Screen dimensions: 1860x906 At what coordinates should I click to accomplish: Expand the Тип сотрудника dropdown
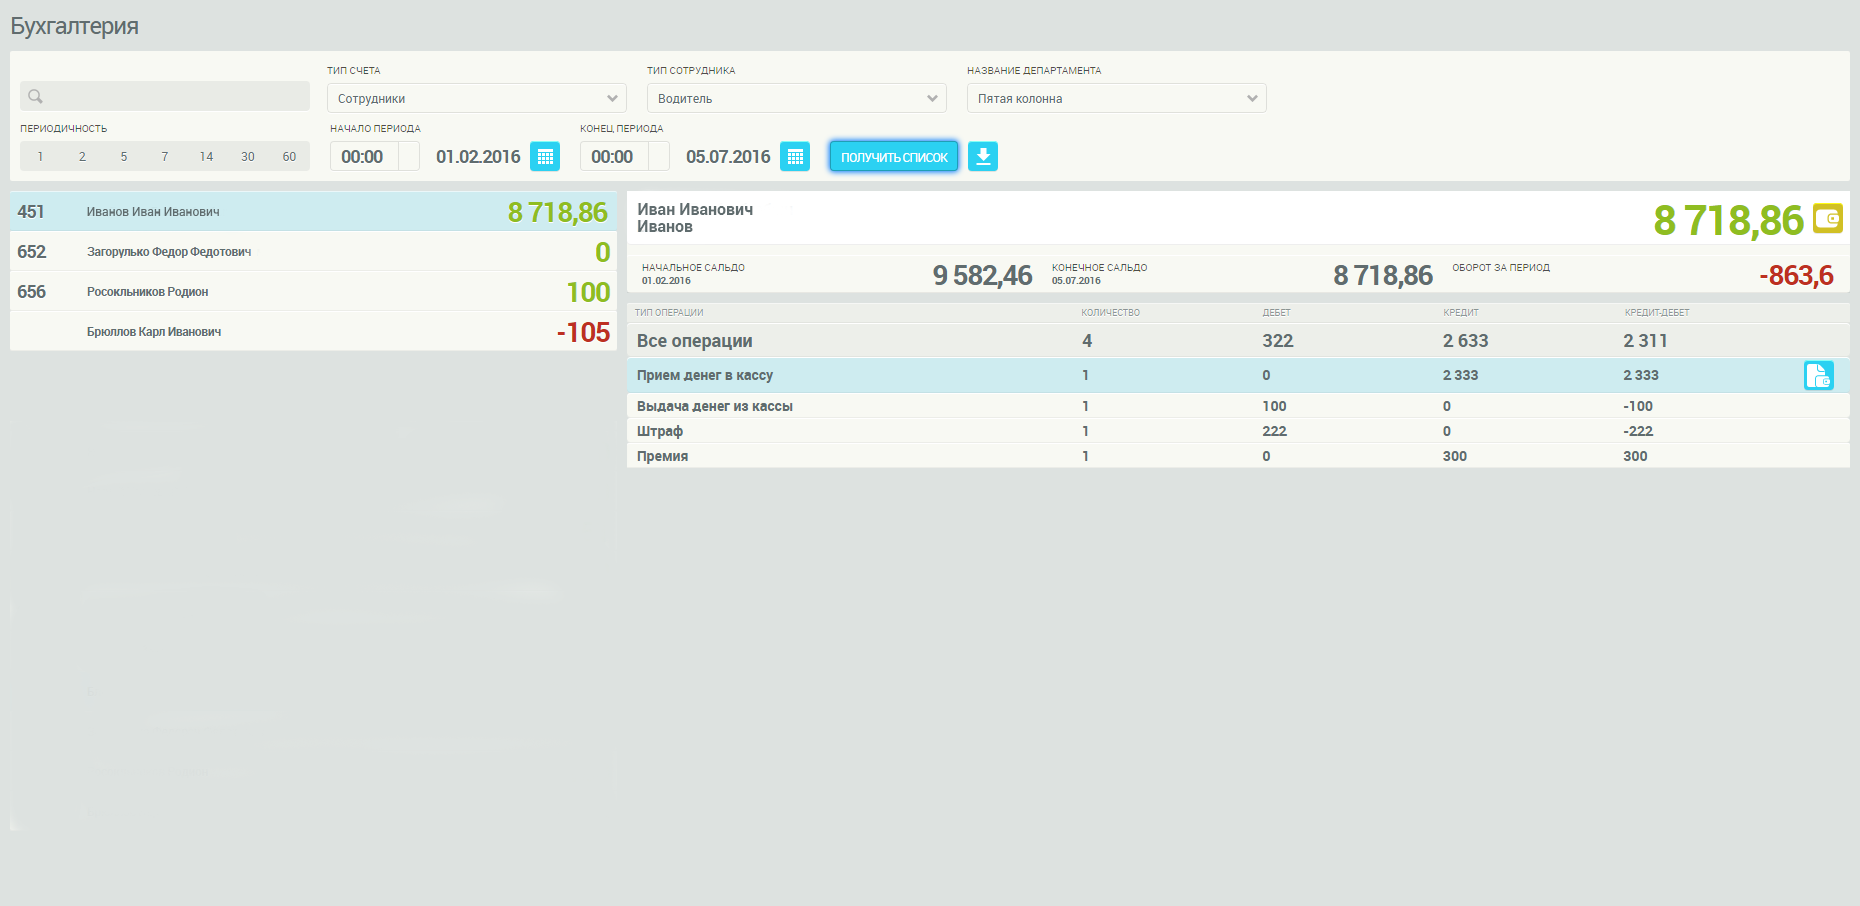pos(796,99)
